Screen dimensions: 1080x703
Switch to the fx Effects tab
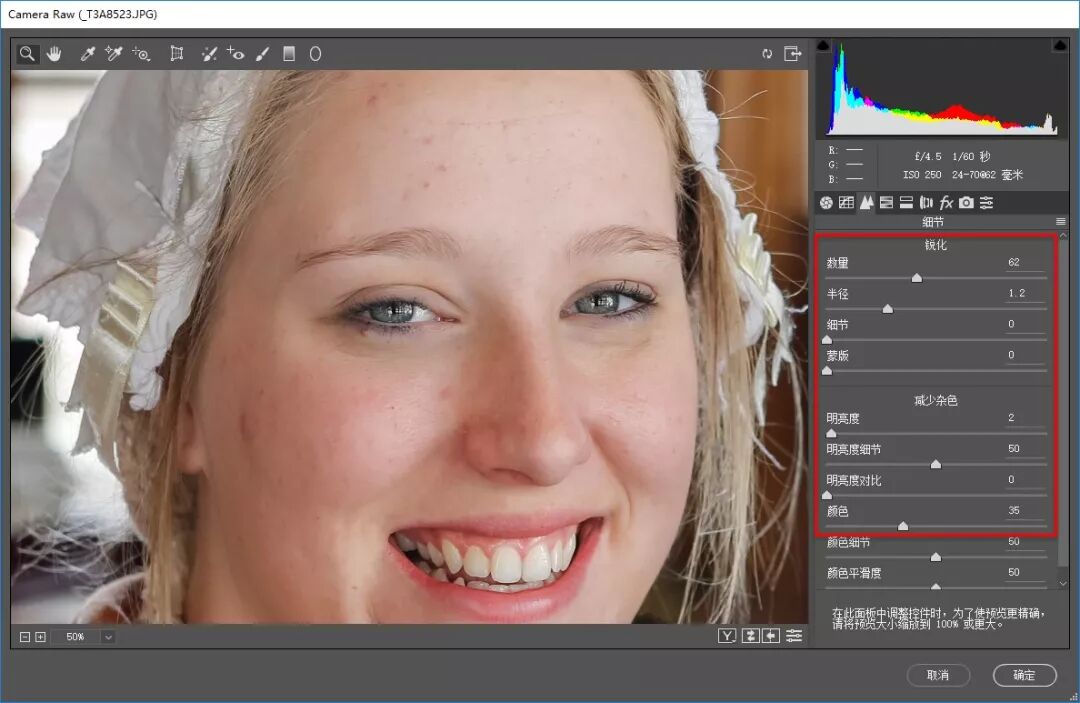[x=946, y=202]
